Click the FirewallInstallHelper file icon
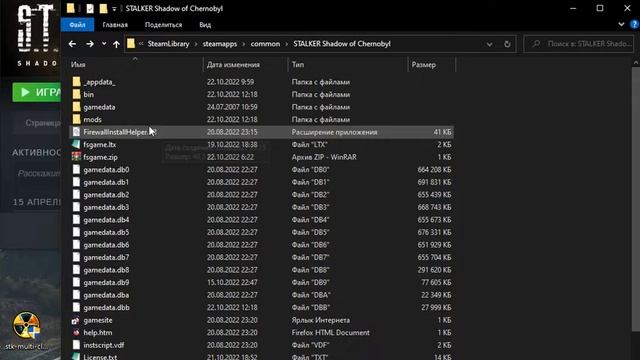 point(76,132)
